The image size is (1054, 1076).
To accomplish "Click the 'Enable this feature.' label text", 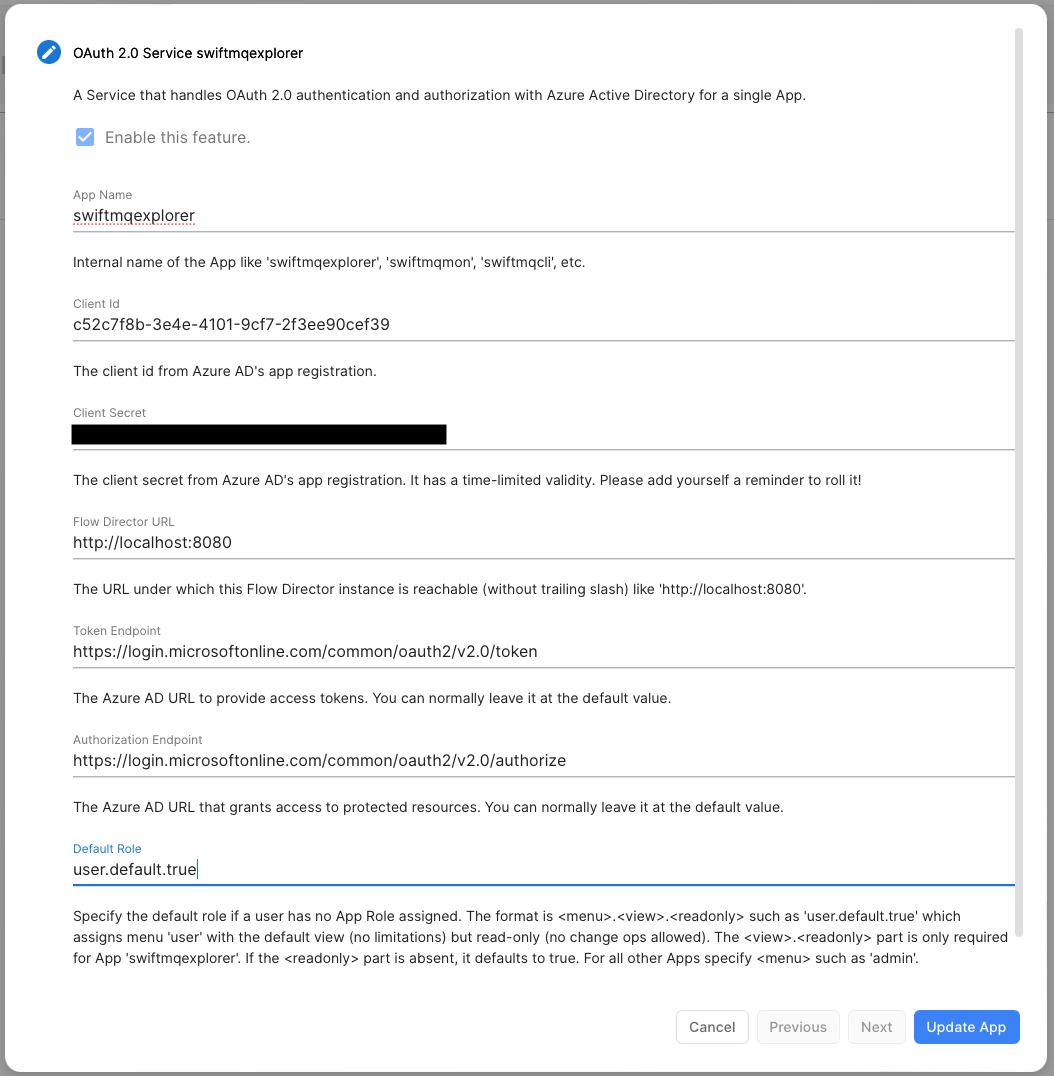I will [x=177, y=138].
